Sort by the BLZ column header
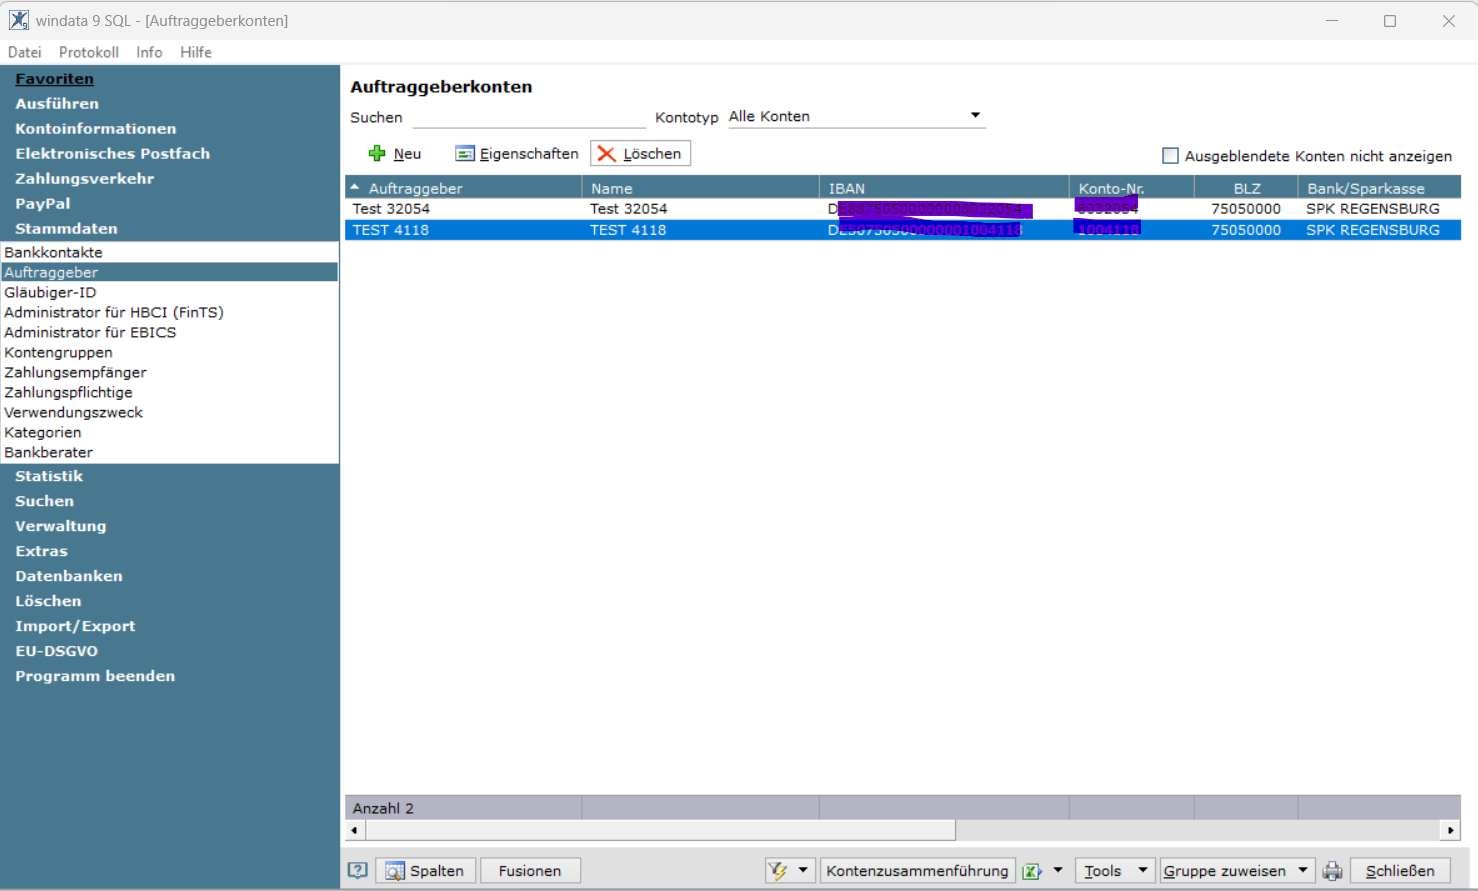This screenshot has height=891, width=1478. tap(1246, 188)
